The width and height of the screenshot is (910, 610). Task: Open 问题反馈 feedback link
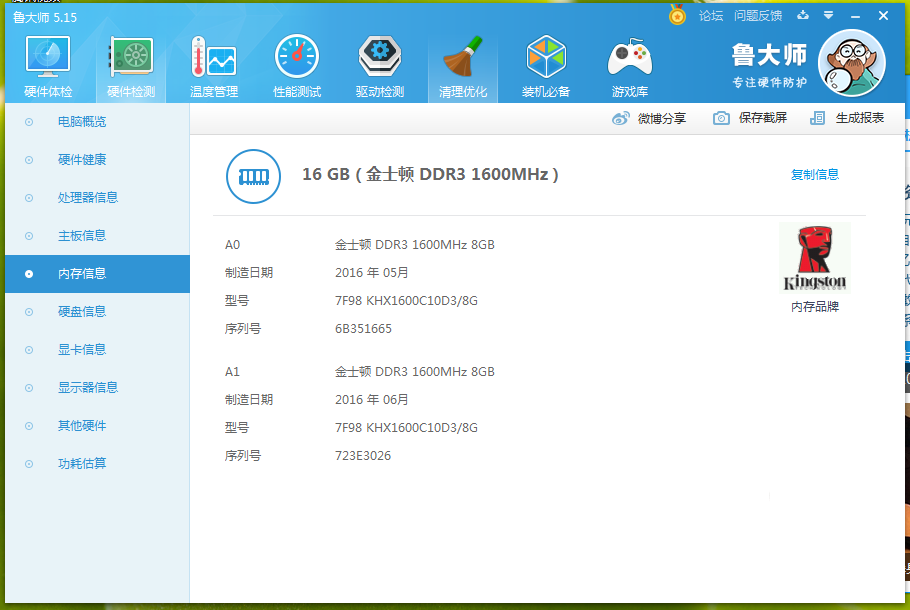(x=758, y=16)
